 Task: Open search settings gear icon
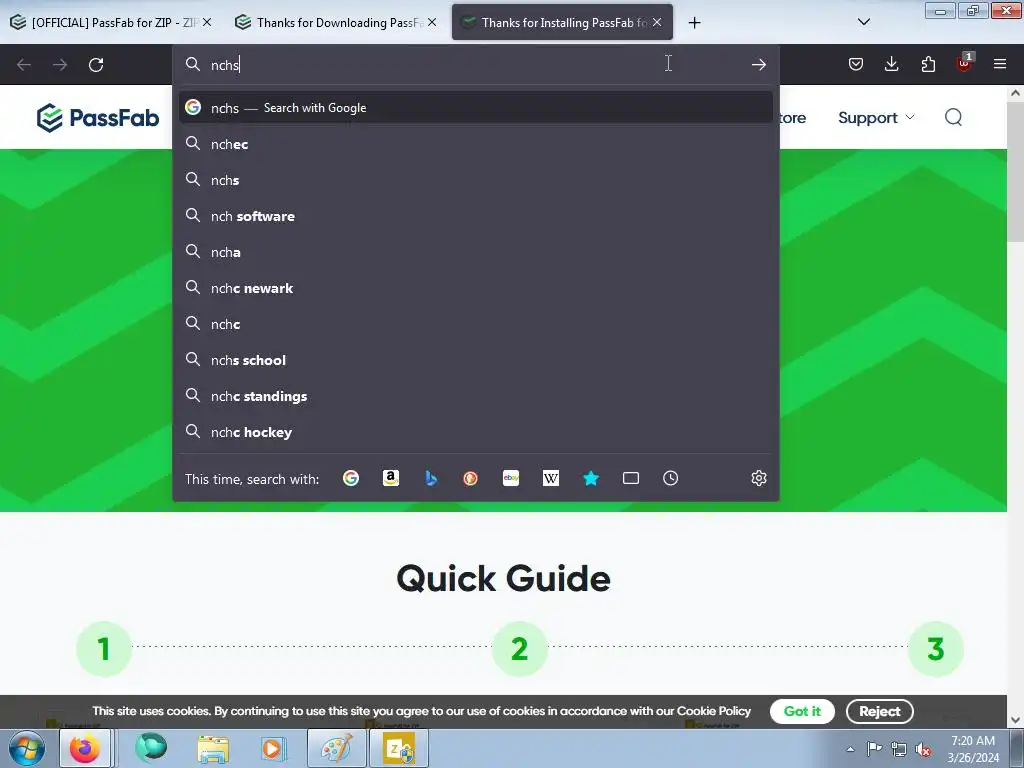pyautogui.click(x=758, y=479)
